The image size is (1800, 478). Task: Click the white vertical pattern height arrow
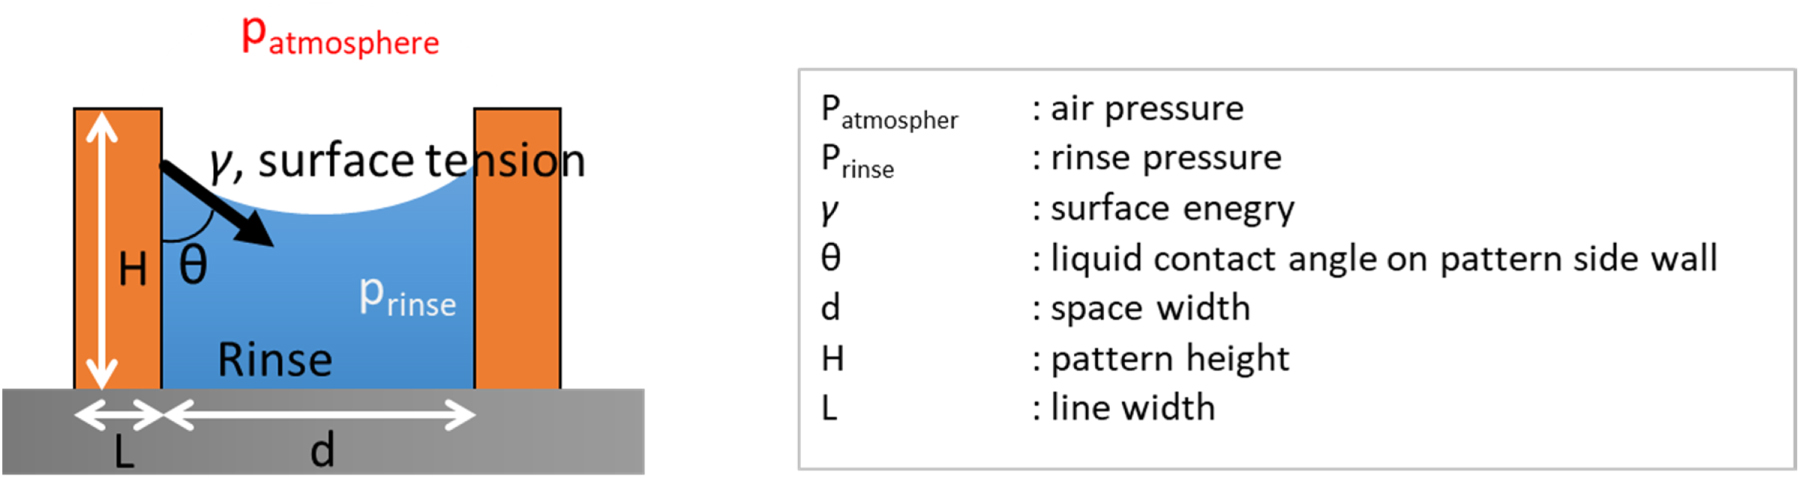101,250
